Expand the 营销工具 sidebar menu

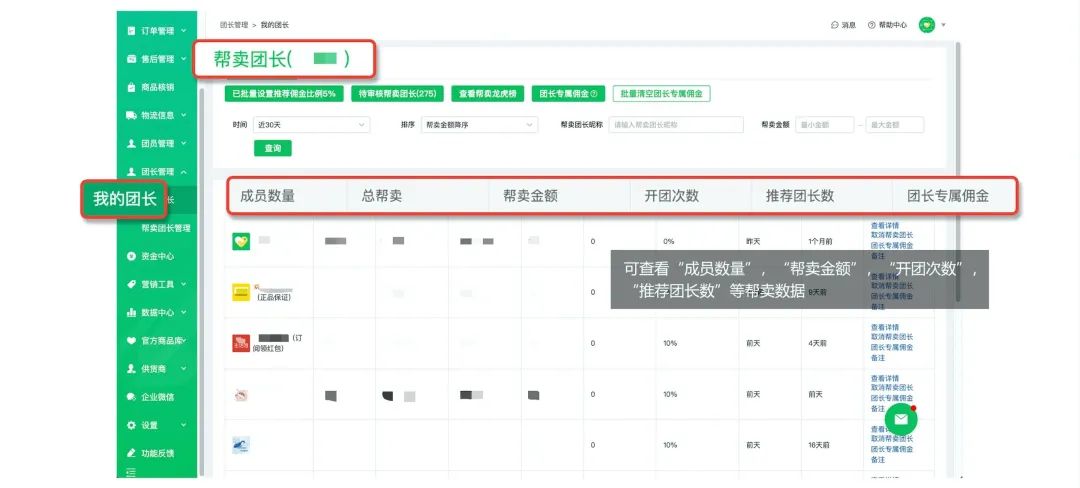184,284
